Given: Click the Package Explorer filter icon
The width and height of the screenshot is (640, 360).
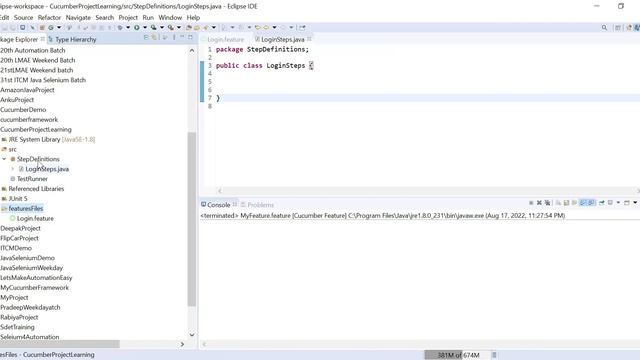Looking at the screenshot, I should pyautogui.click(x=165, y=37).
